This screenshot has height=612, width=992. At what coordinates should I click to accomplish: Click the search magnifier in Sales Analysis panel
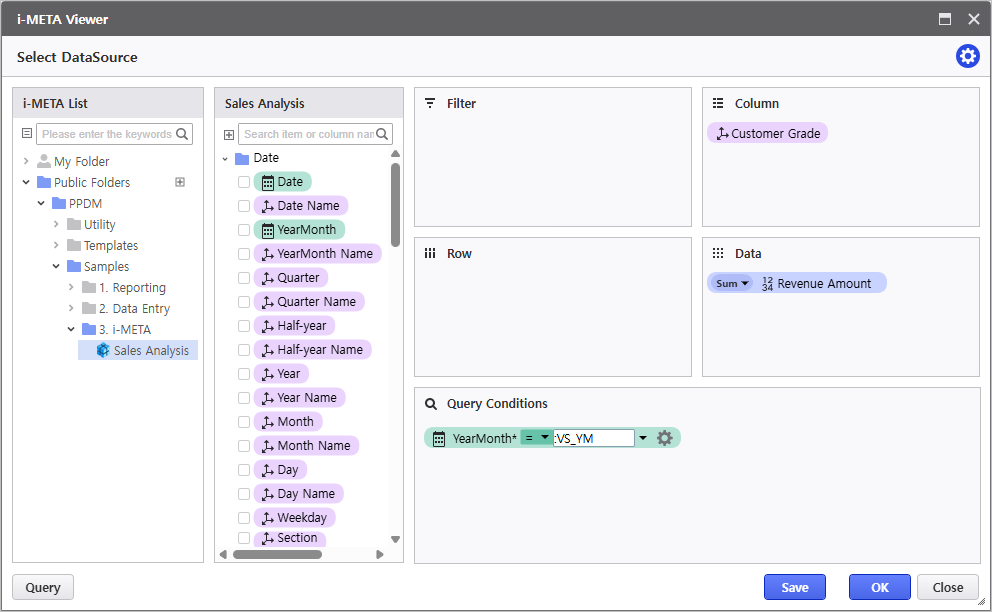[x=382, y=134]
